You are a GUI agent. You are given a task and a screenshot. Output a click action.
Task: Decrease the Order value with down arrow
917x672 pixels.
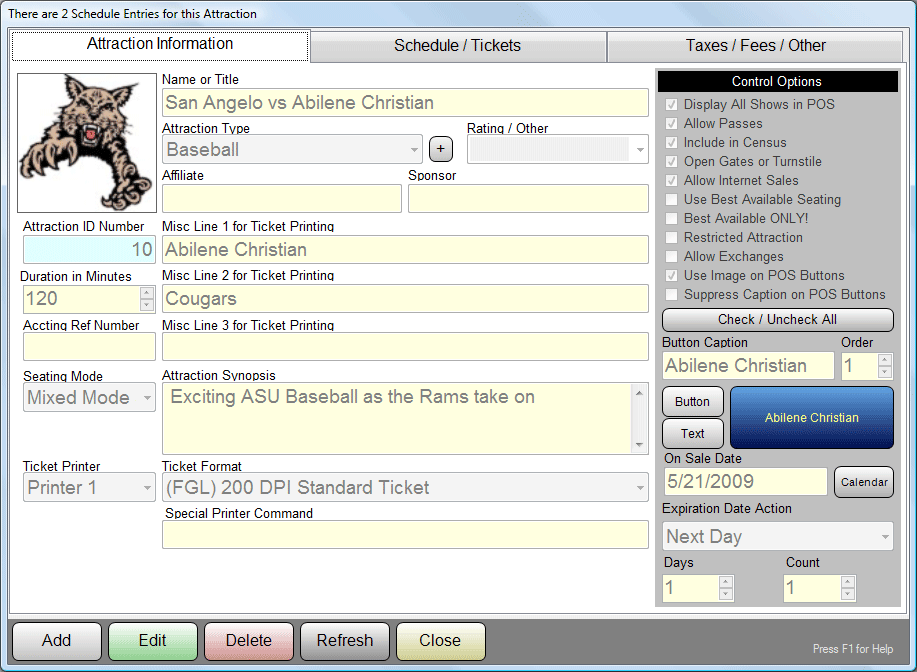(x=885, y=372)
